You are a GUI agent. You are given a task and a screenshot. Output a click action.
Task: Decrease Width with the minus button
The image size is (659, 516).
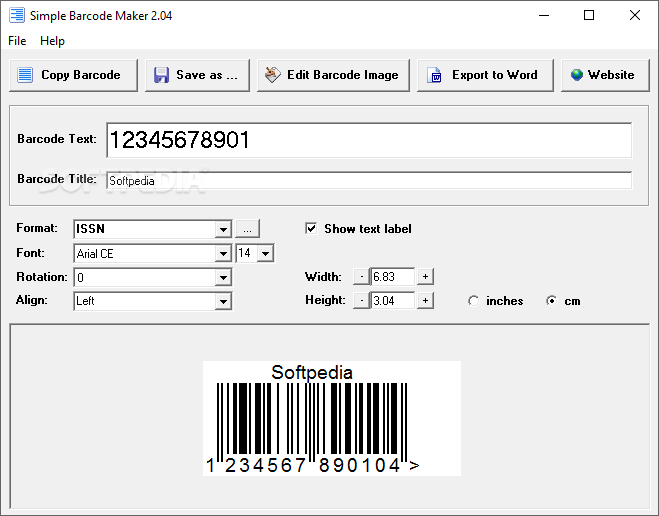tap(361, 276)
